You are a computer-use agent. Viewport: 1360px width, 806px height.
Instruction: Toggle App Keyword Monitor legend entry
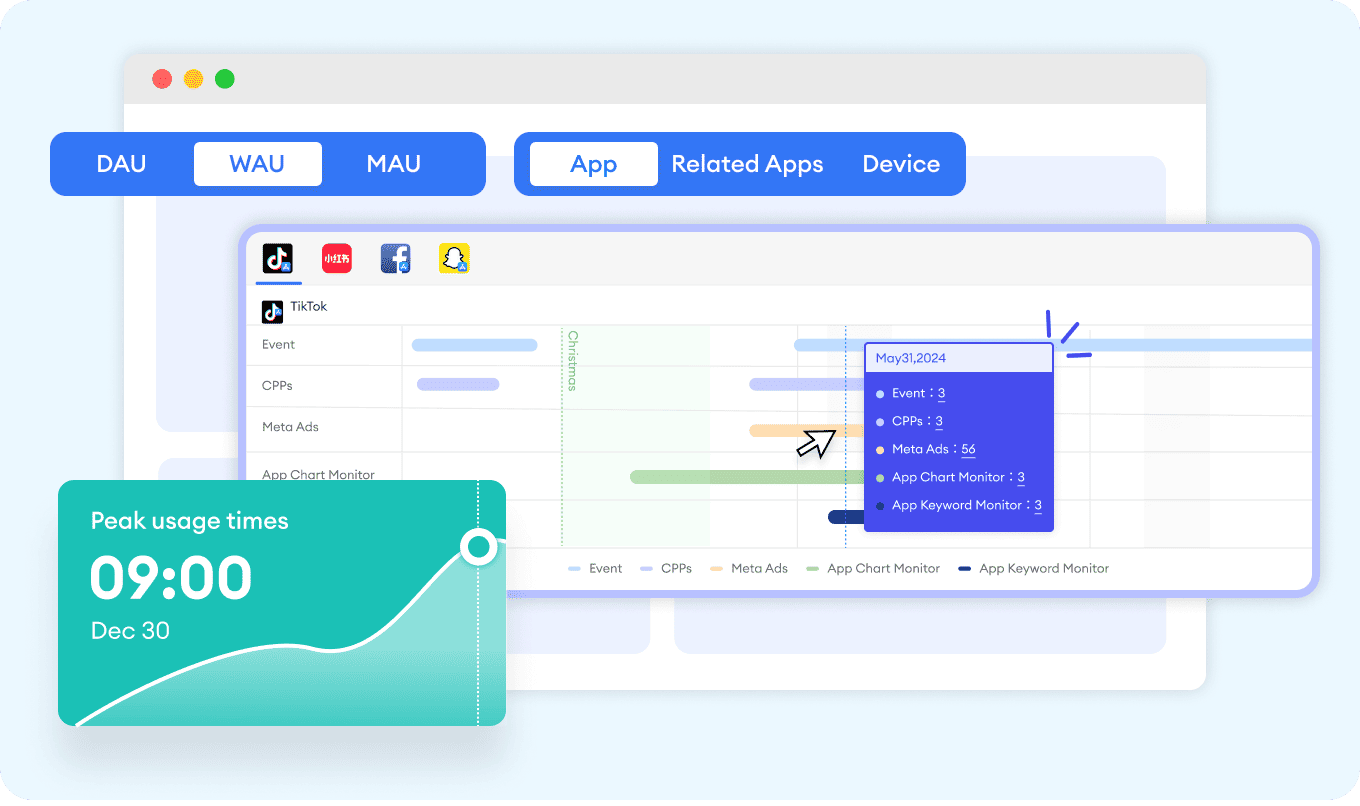pos(1034,568)
